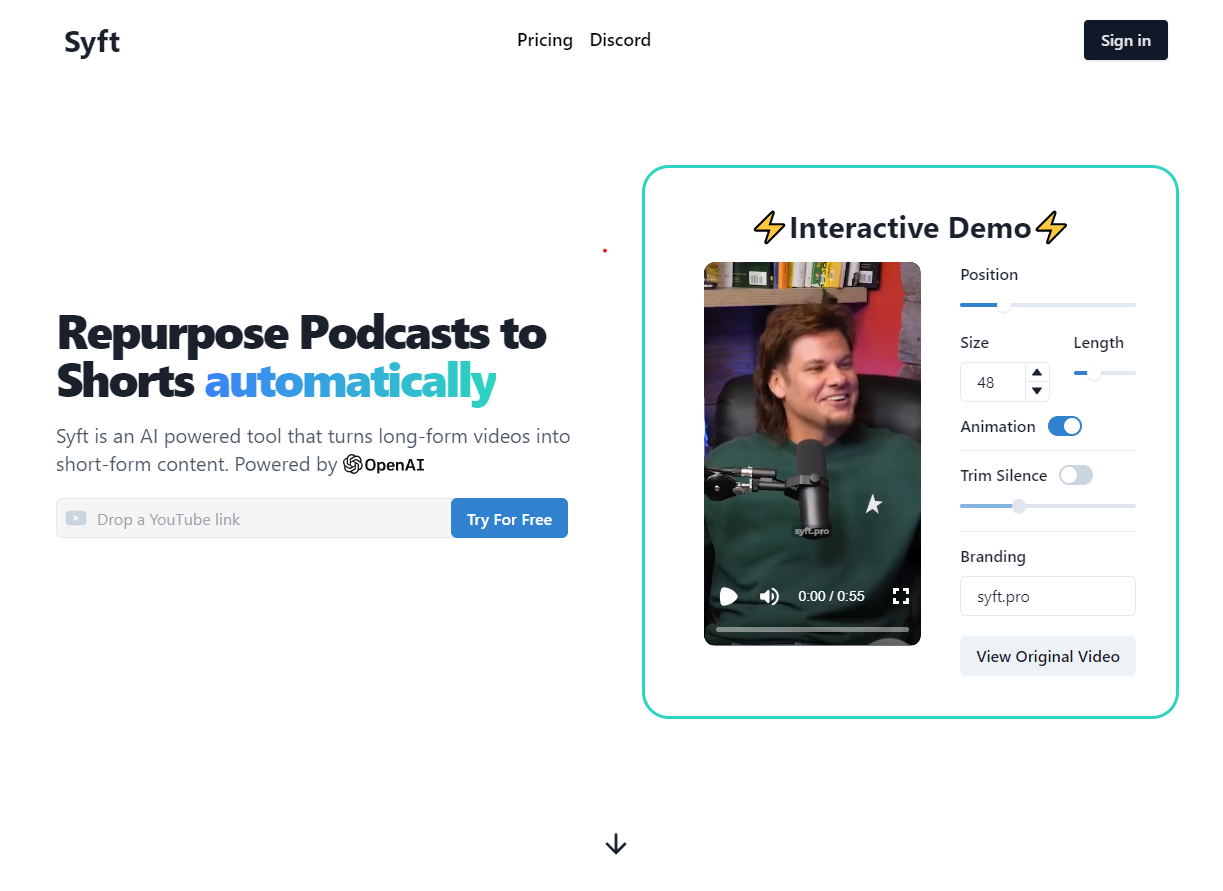Viewport: 1223px width, 891px height.
Task: Open the Discord link
Action: [620, 40]
